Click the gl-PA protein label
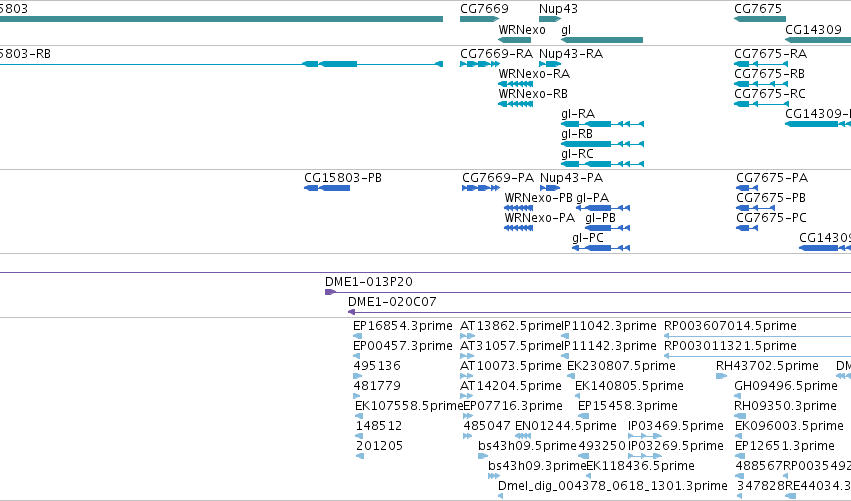This screenshot has height=501, width=851. click(593, 198)
